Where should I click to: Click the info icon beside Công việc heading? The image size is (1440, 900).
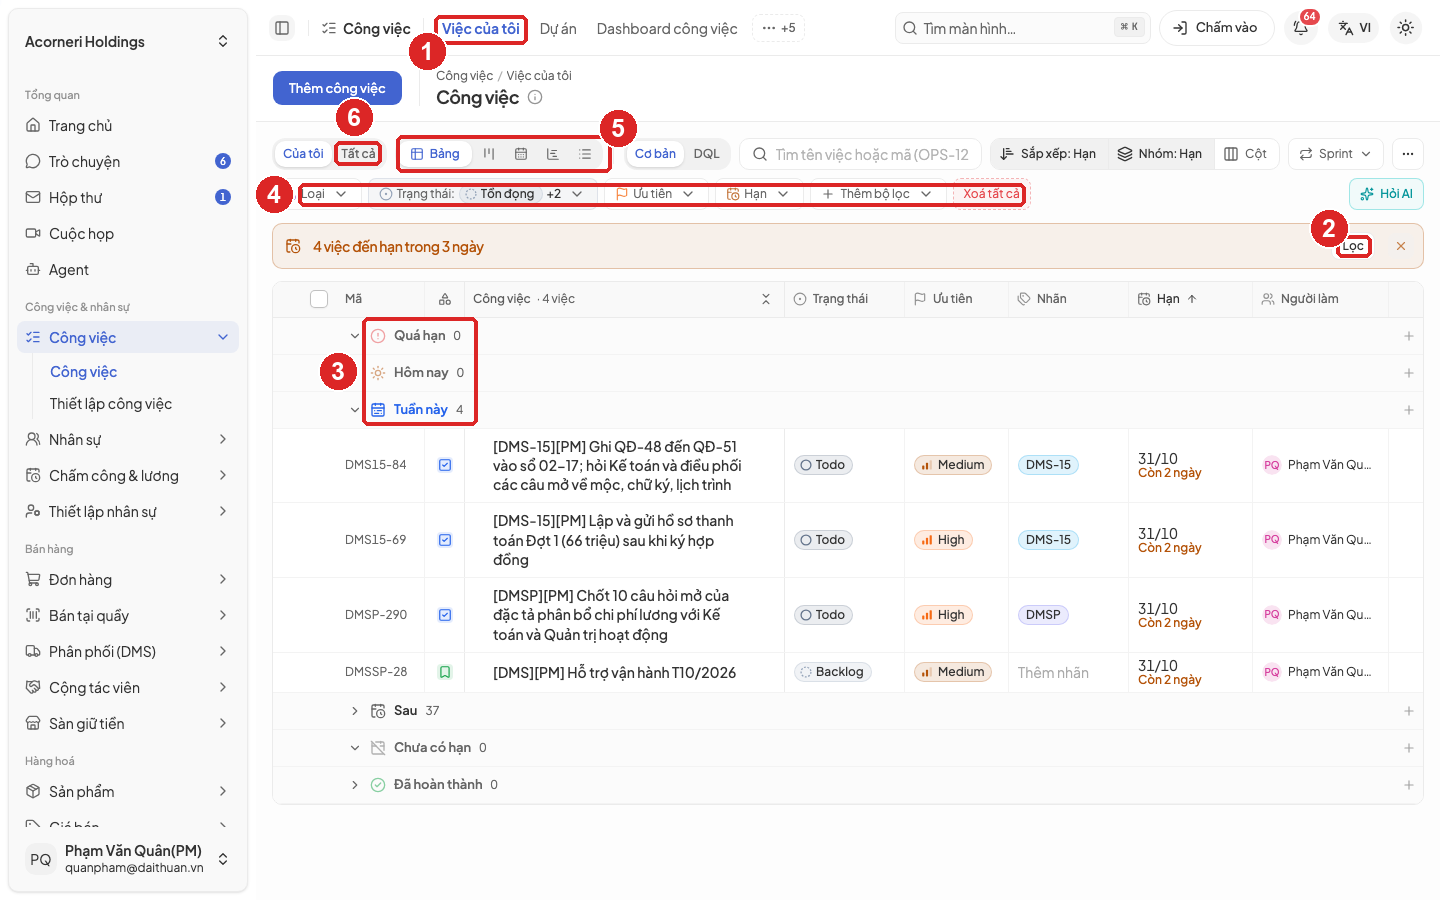[x=535, y=97]
